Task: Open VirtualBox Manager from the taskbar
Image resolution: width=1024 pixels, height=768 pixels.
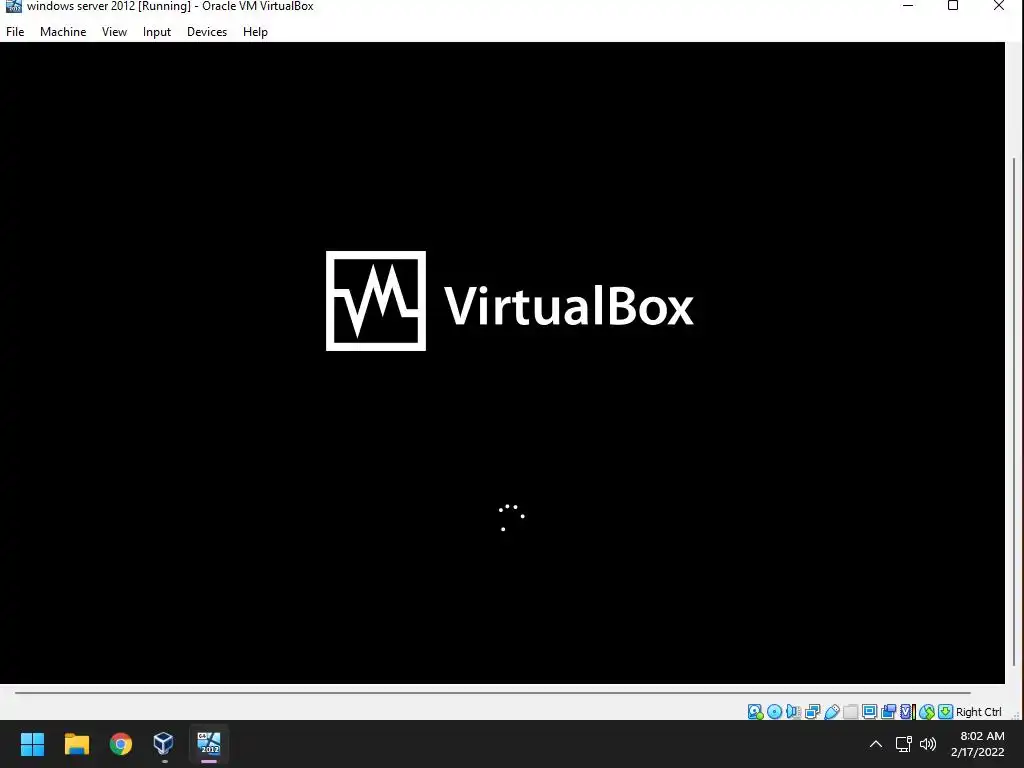Action: (x=164, y=744)
